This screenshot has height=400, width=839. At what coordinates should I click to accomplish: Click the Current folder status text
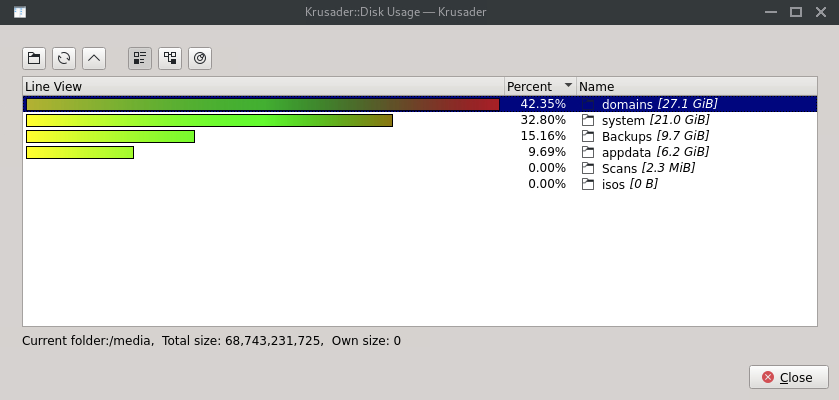[x=211, y=341]
